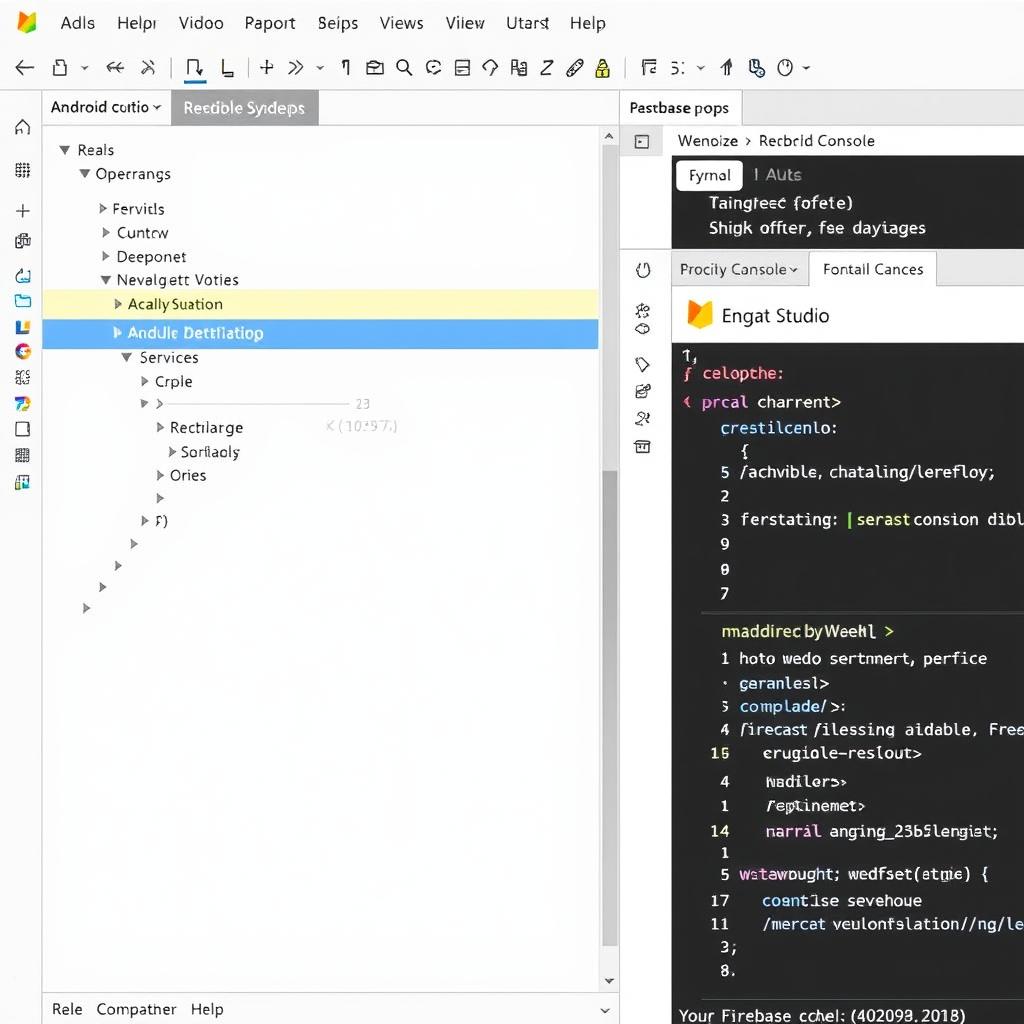This screenshot has height=1024, width=1024.
Task: Click the plus icon in left sidebar
Action: pos(23,211)
